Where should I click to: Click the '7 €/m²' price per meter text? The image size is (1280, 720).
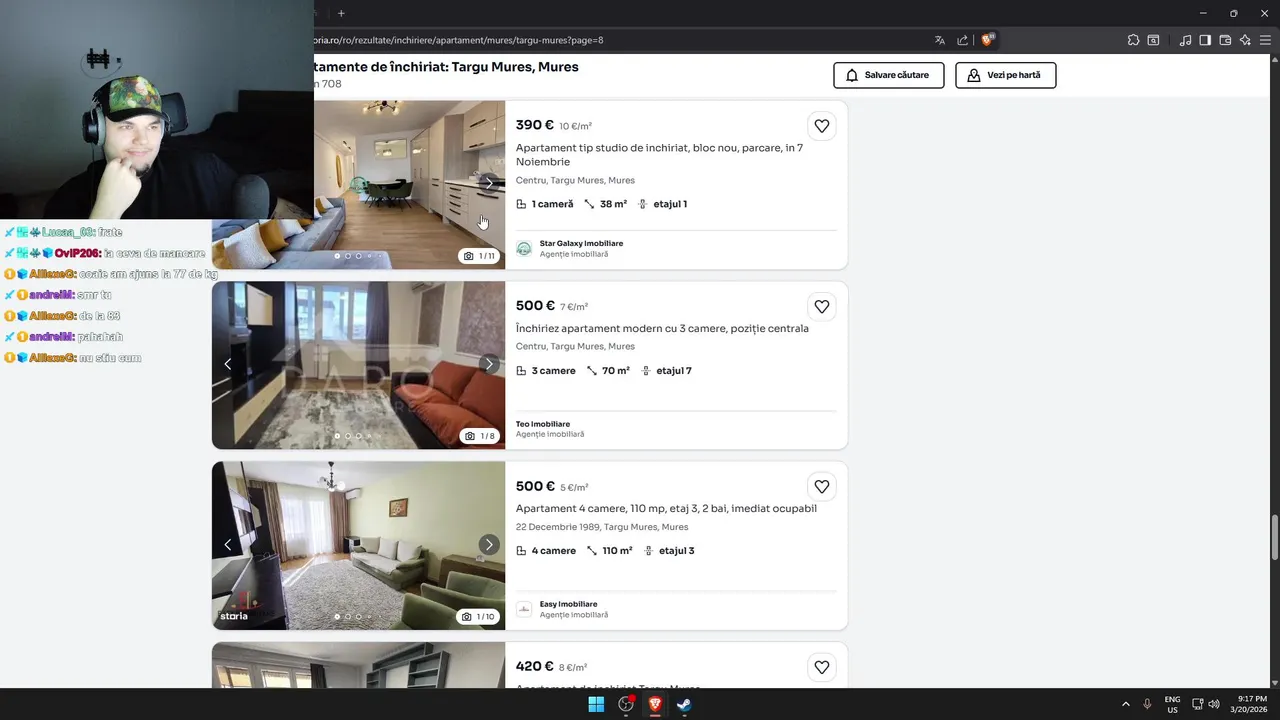tap(574, 307)
